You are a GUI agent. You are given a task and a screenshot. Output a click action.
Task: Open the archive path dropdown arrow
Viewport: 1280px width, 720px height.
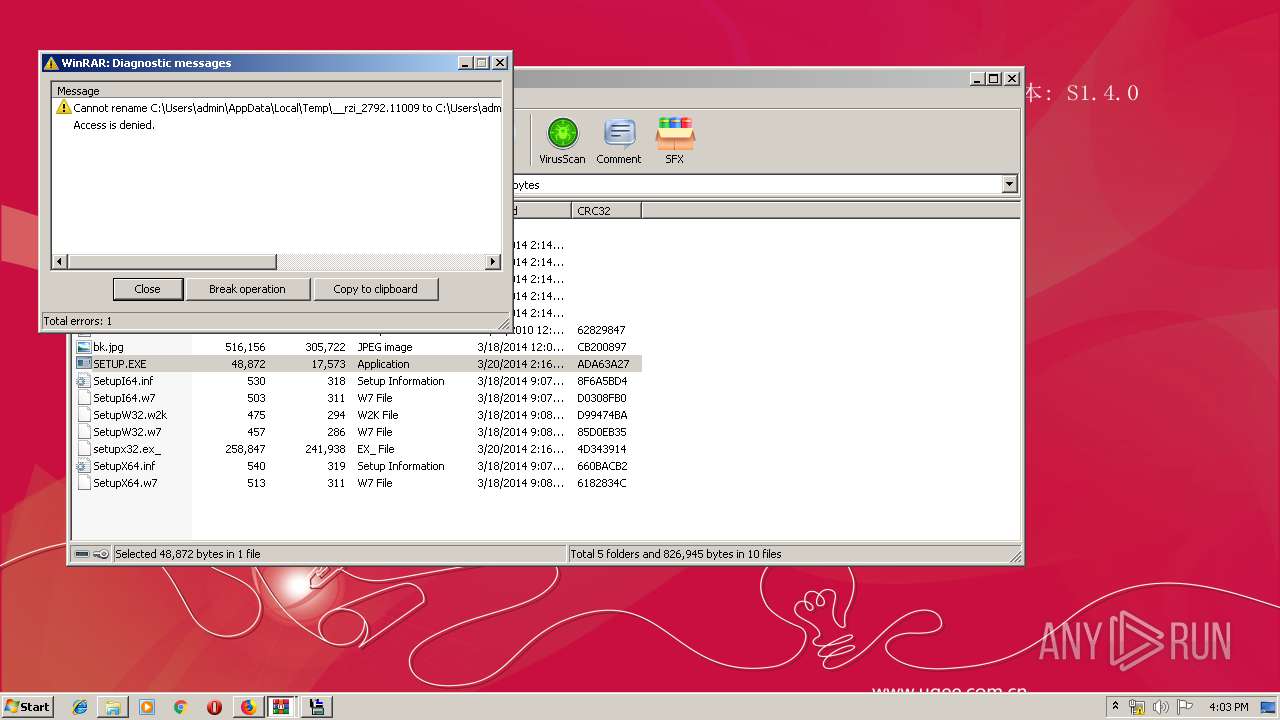coord(1009,184)
